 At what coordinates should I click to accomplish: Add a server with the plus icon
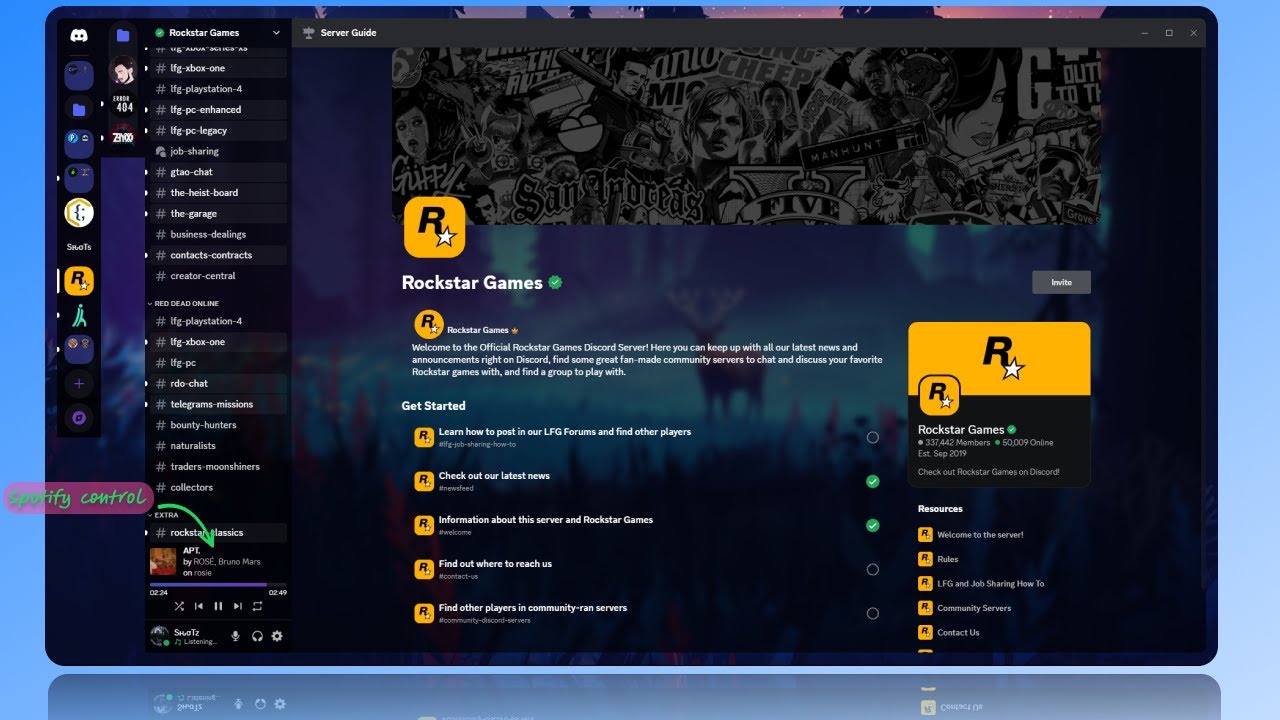79,383
